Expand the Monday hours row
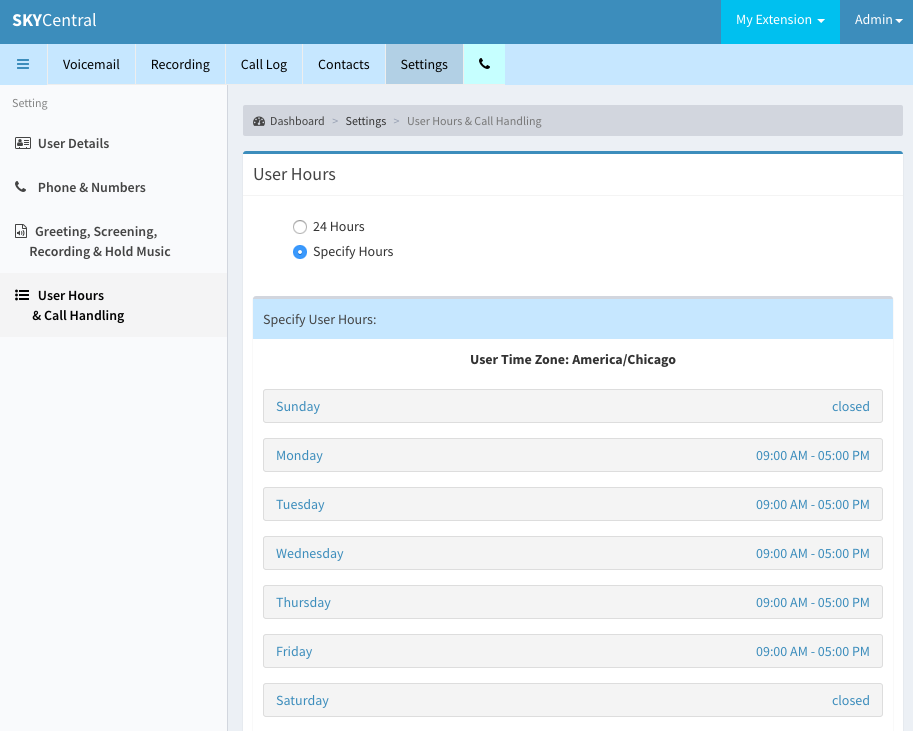The width and height of the screenshot is (913, 731). 573,455
